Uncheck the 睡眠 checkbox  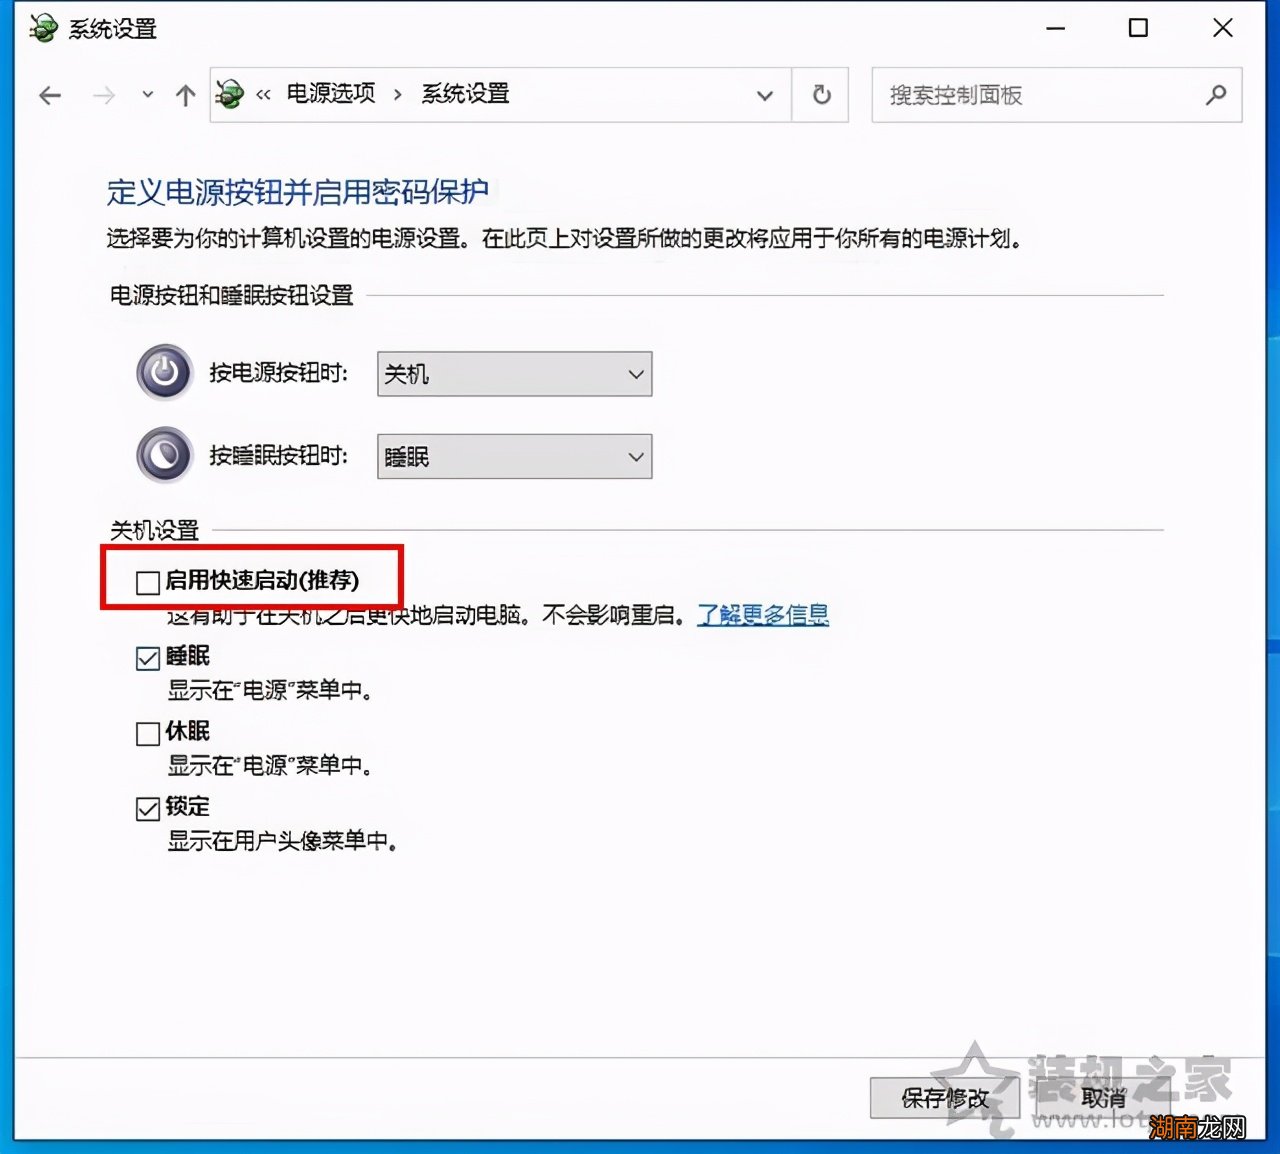click(x=146, y=656)
